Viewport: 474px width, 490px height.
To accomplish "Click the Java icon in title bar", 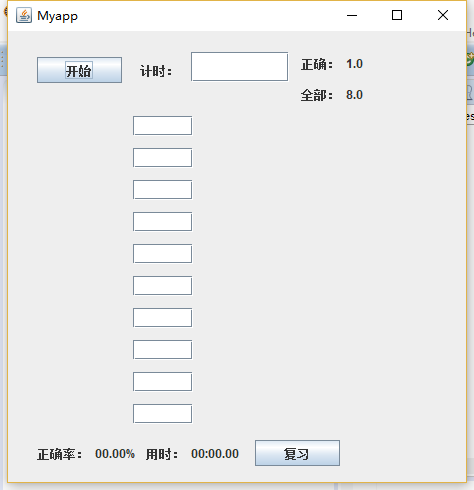I will 24,15.
